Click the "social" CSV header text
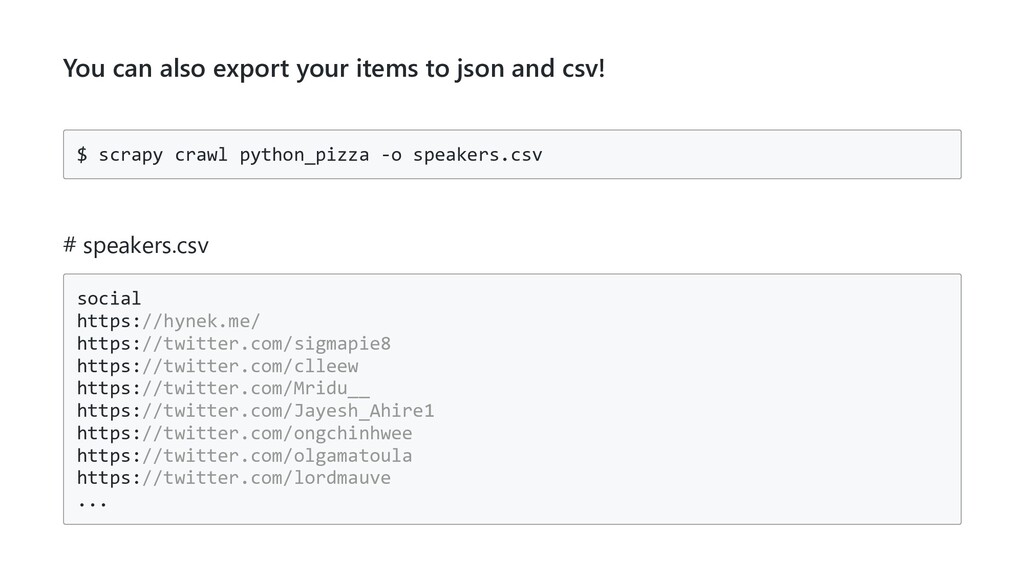 (x=109, y=298)
